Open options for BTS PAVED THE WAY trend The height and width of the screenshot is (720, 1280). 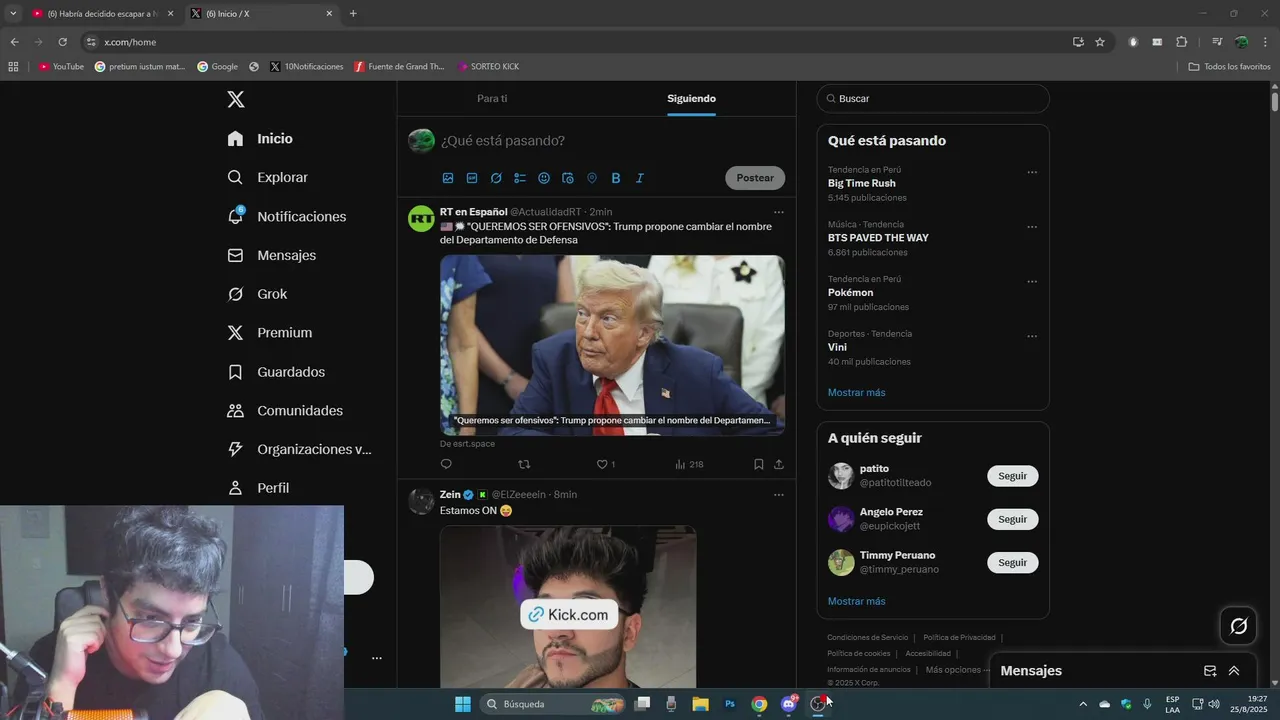coord(1032,227)
